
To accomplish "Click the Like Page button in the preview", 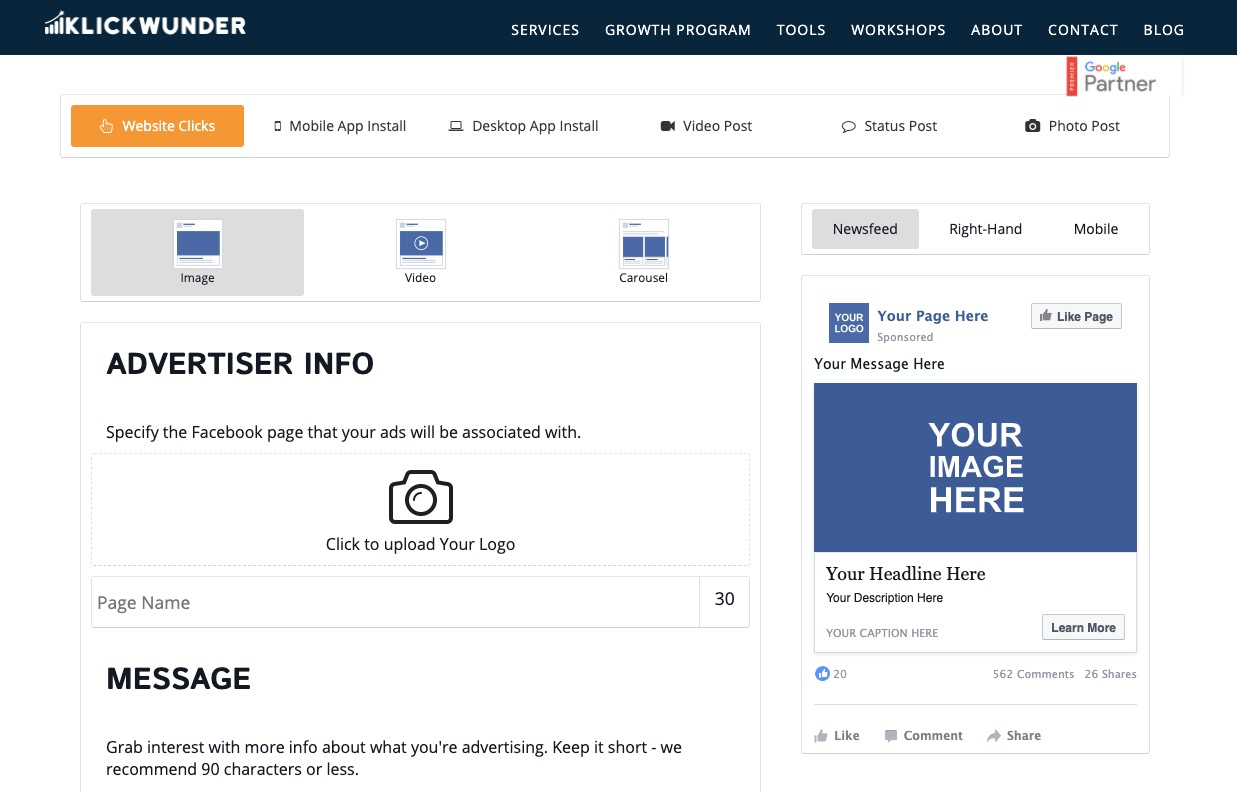I will (1076, 316).
